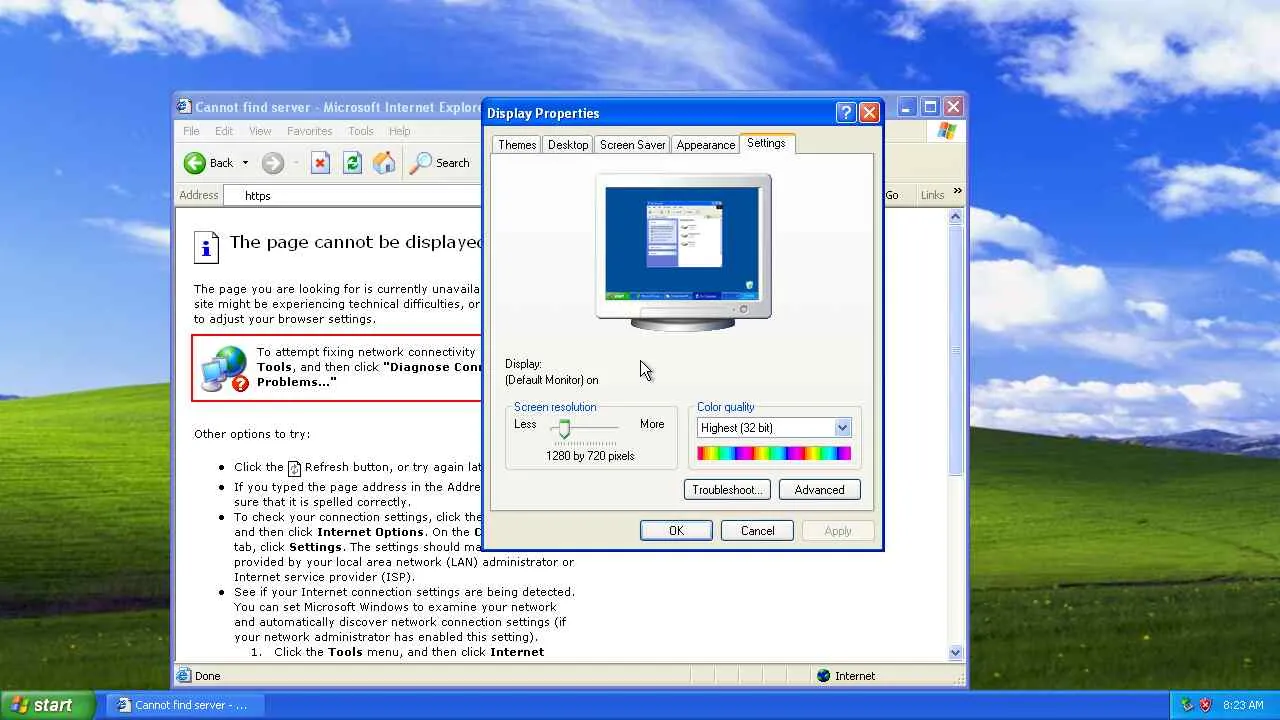Open the View menu in Internet Explorer
The width and height of the screenshot is (1280, 720).
[x=260, y=131]
